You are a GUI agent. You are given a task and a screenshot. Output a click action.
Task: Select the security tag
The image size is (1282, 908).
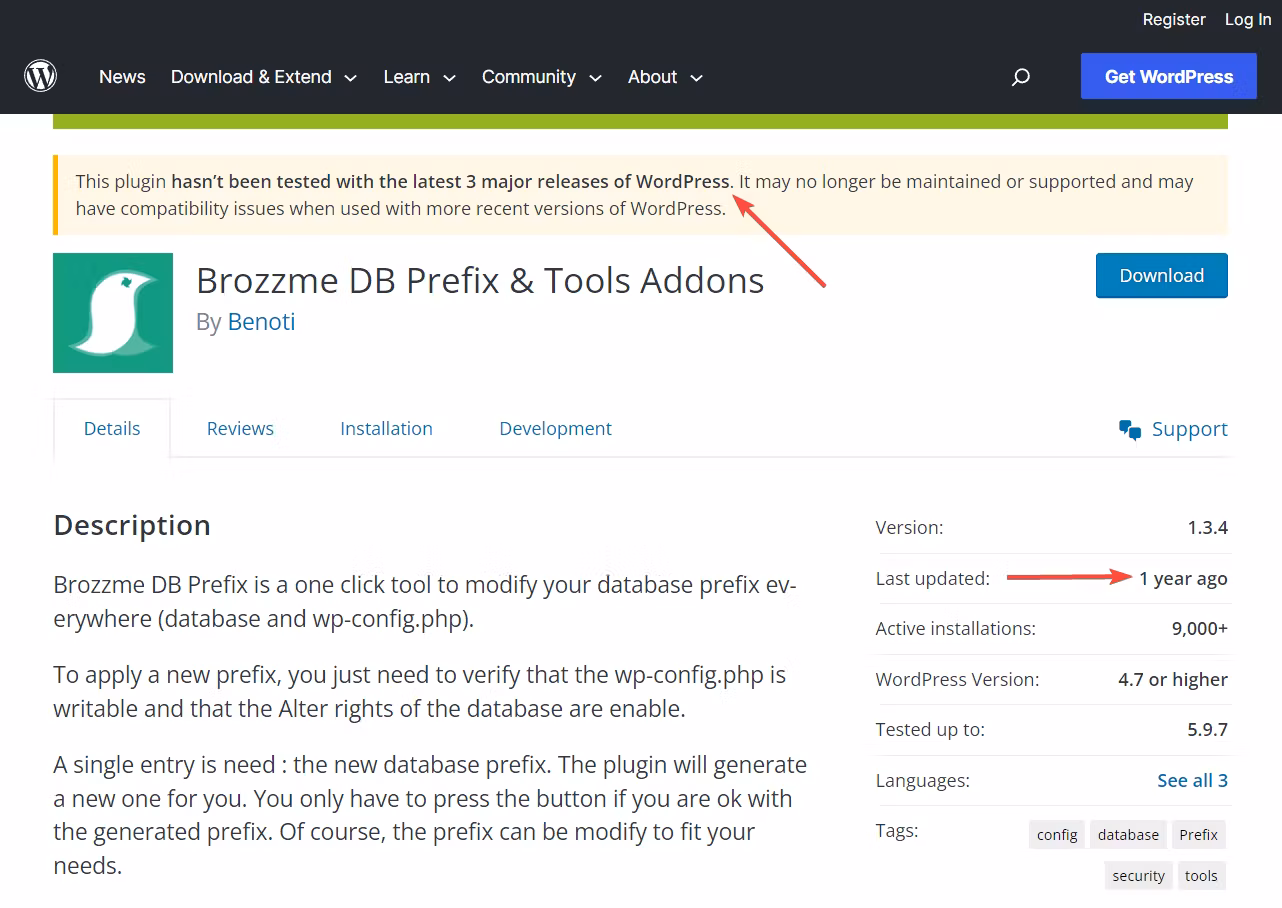pyautogui.click(x=1137, y=875)
